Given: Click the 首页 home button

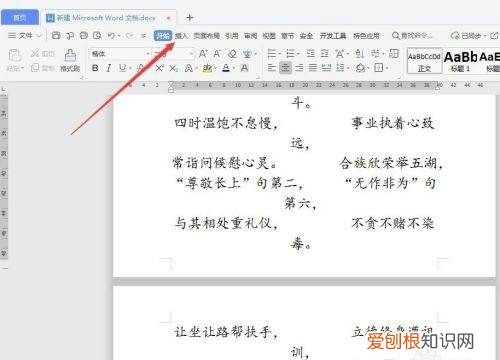Looking at the screenshot, I should point(20,17).
